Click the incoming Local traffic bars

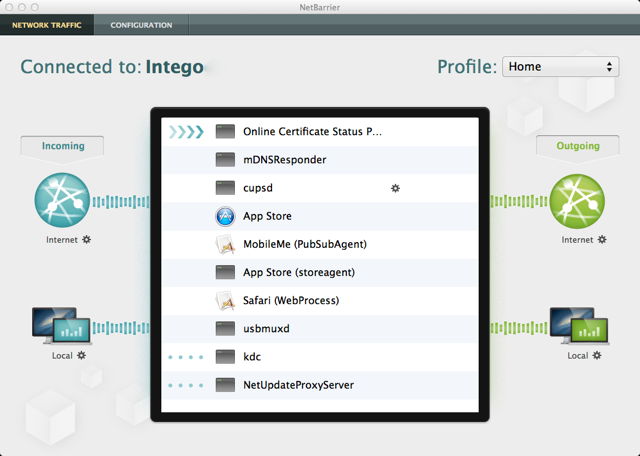(120, 328)
